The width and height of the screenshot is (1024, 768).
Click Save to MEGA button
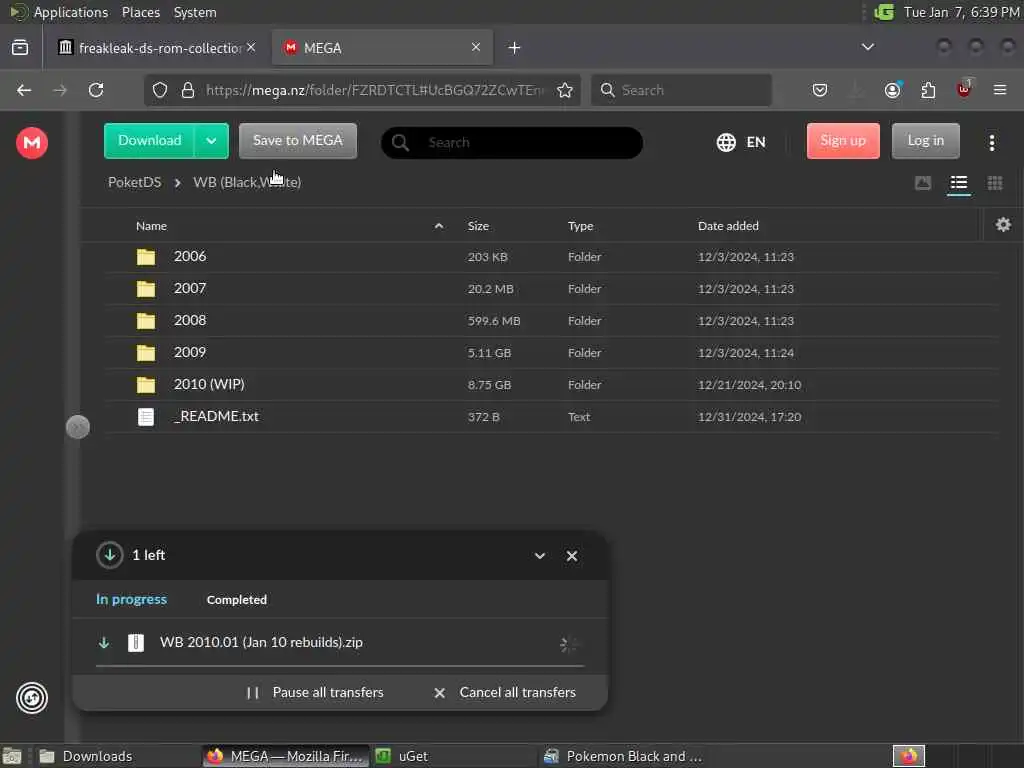[298, 141]
